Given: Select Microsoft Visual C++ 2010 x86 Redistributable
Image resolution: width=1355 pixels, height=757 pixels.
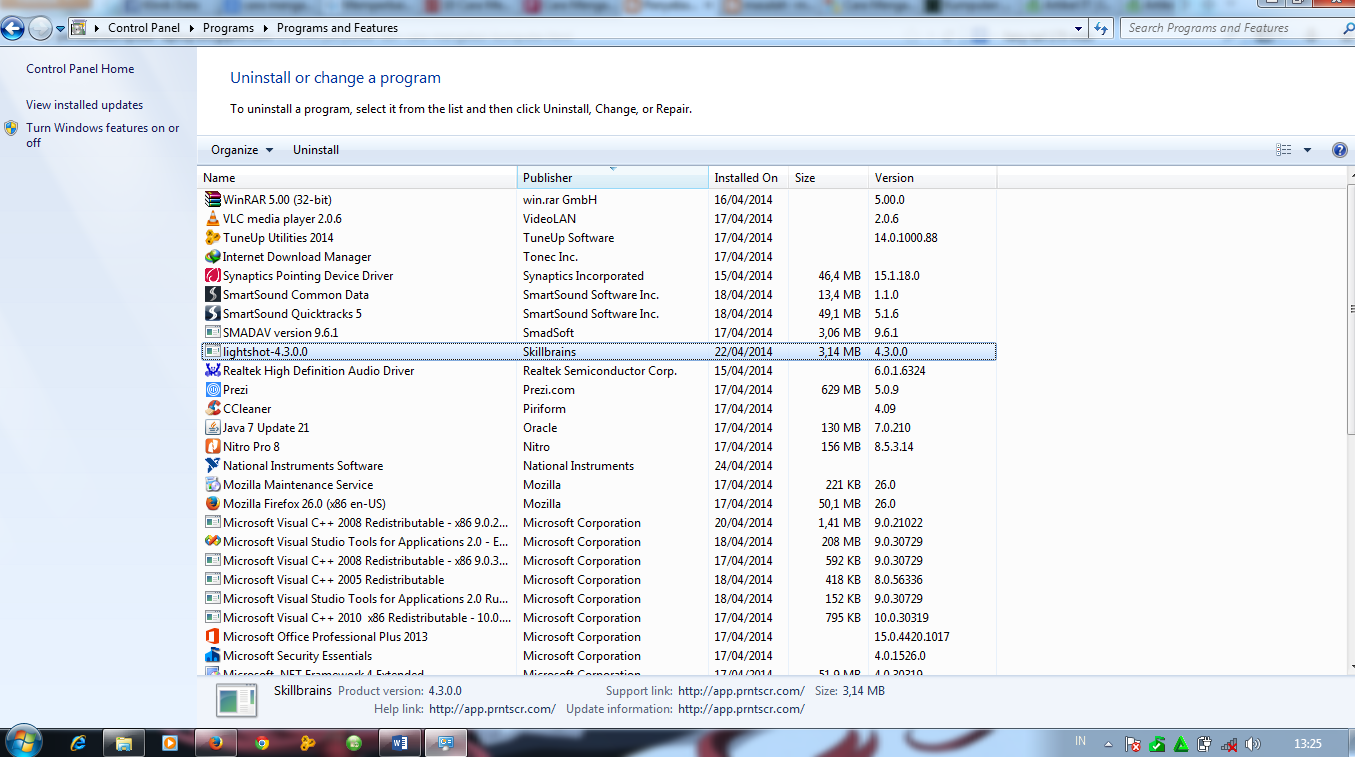Looking at the screenshot, I should tap(598, 618).
